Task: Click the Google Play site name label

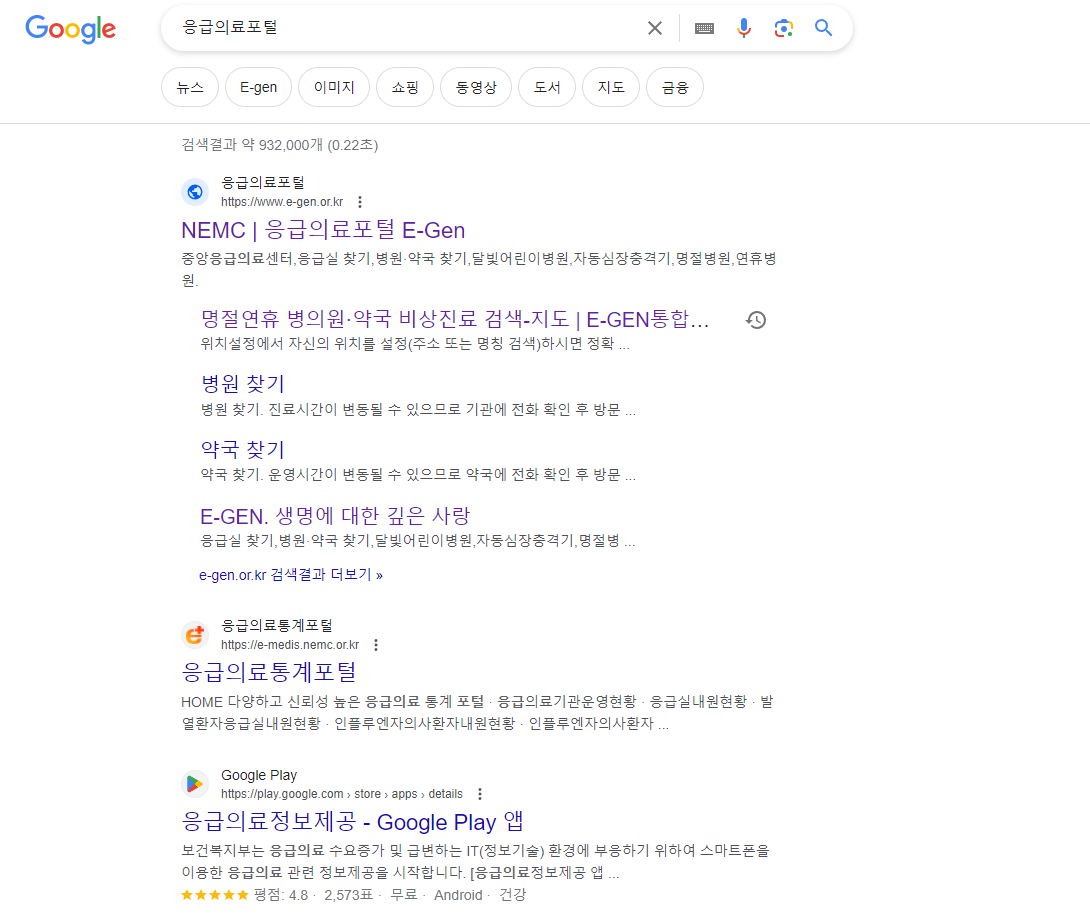Action: tap(259, 775)
